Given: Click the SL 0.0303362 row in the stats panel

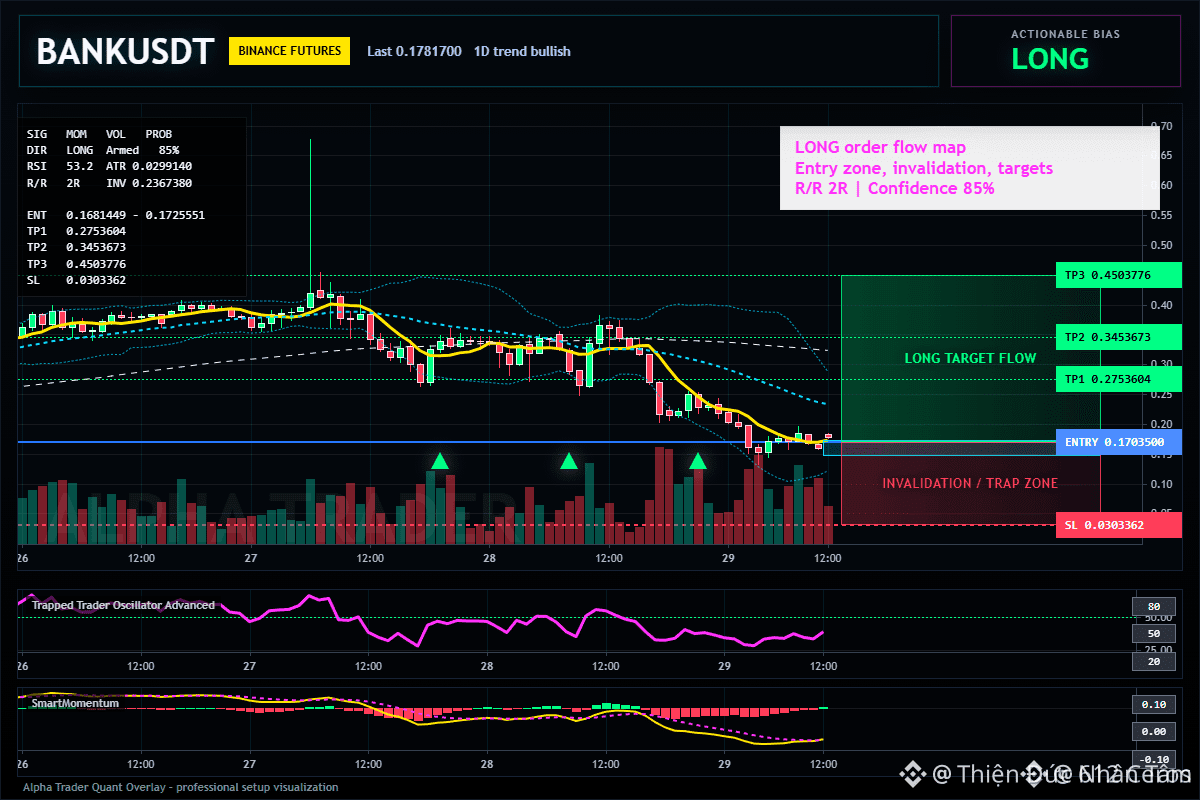Looking at the screenshot, I should coord(76,280).
